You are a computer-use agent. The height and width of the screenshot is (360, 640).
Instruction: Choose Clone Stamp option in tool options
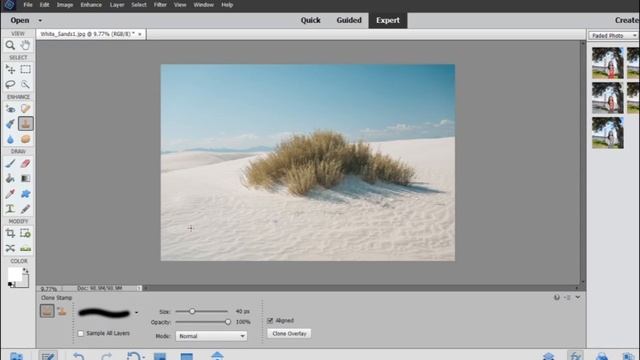pyautogui.click(x=47, y=311)
